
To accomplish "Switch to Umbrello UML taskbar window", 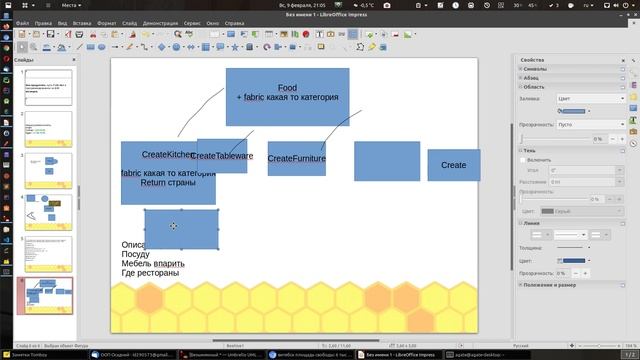I will (x=222, y=355).
